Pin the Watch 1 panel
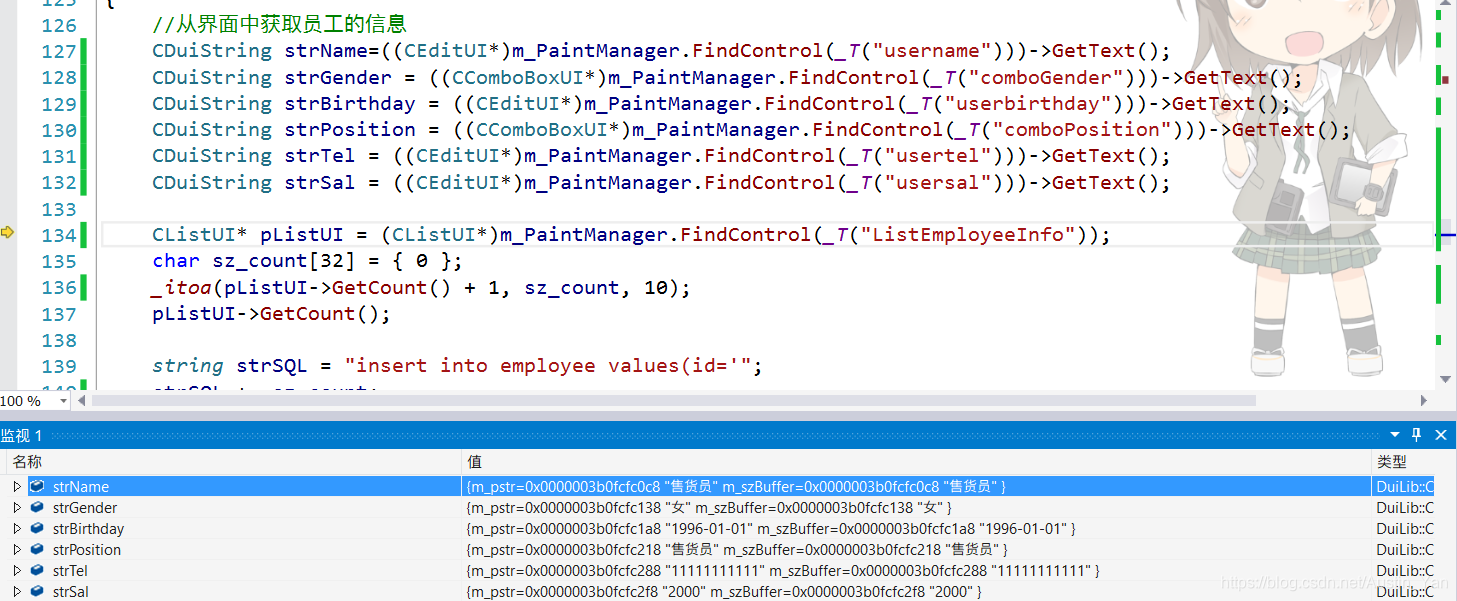The width and height of the screenshot is (1457, 601). [1417, 435]
